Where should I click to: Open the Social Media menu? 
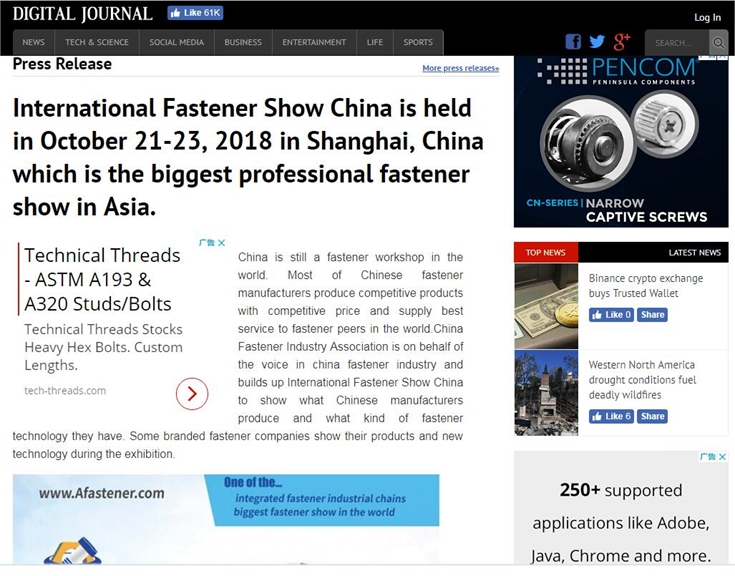(177, 42)
